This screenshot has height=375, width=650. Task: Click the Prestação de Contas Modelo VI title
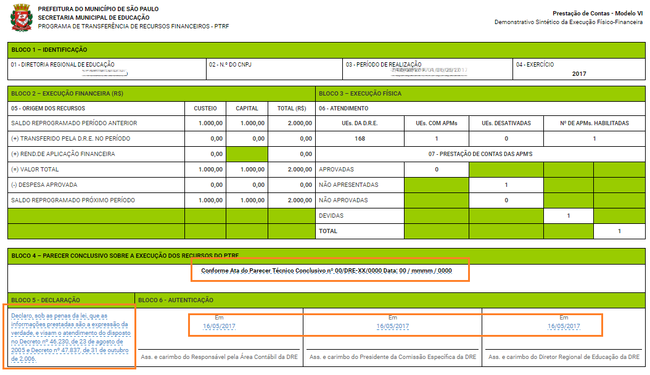click(x=597, y=13)
